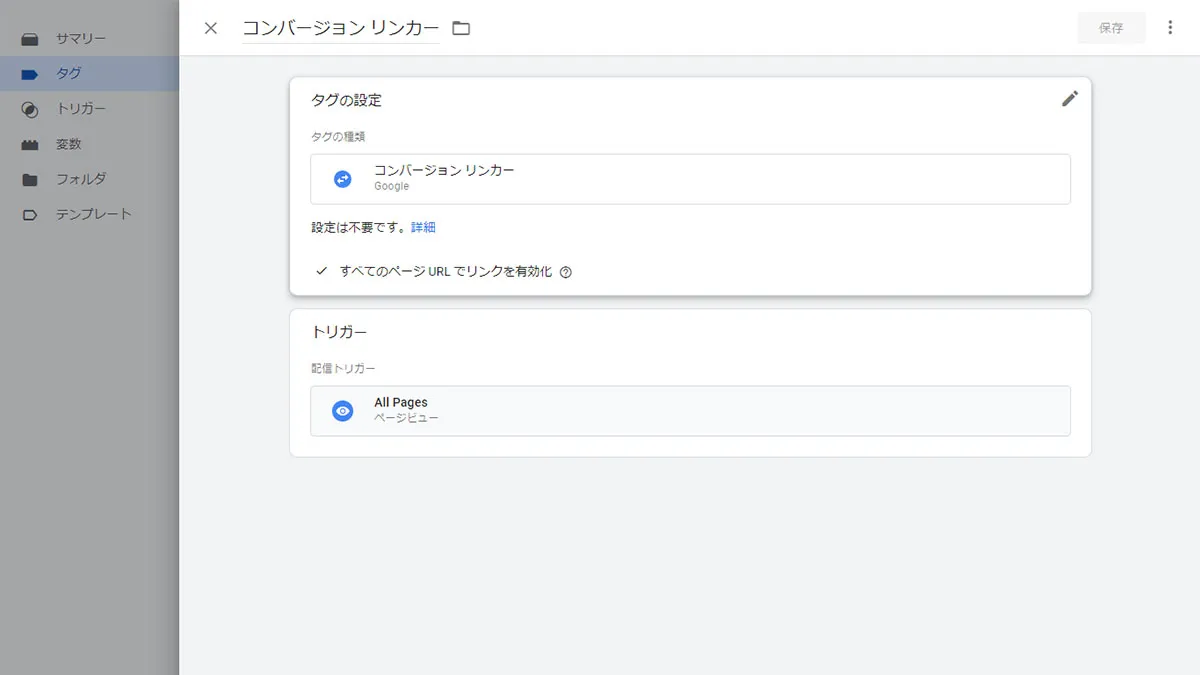Image resolution: width=1200 pixels, height=675 pixels.
Task: Click the 保存 save button
Action: 1111,28
